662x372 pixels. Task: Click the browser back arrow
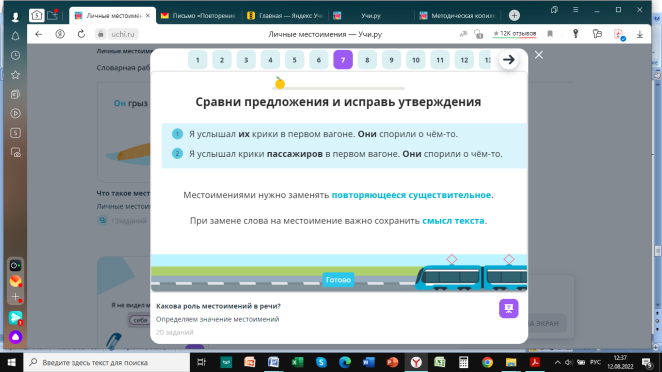pos(39,34)
